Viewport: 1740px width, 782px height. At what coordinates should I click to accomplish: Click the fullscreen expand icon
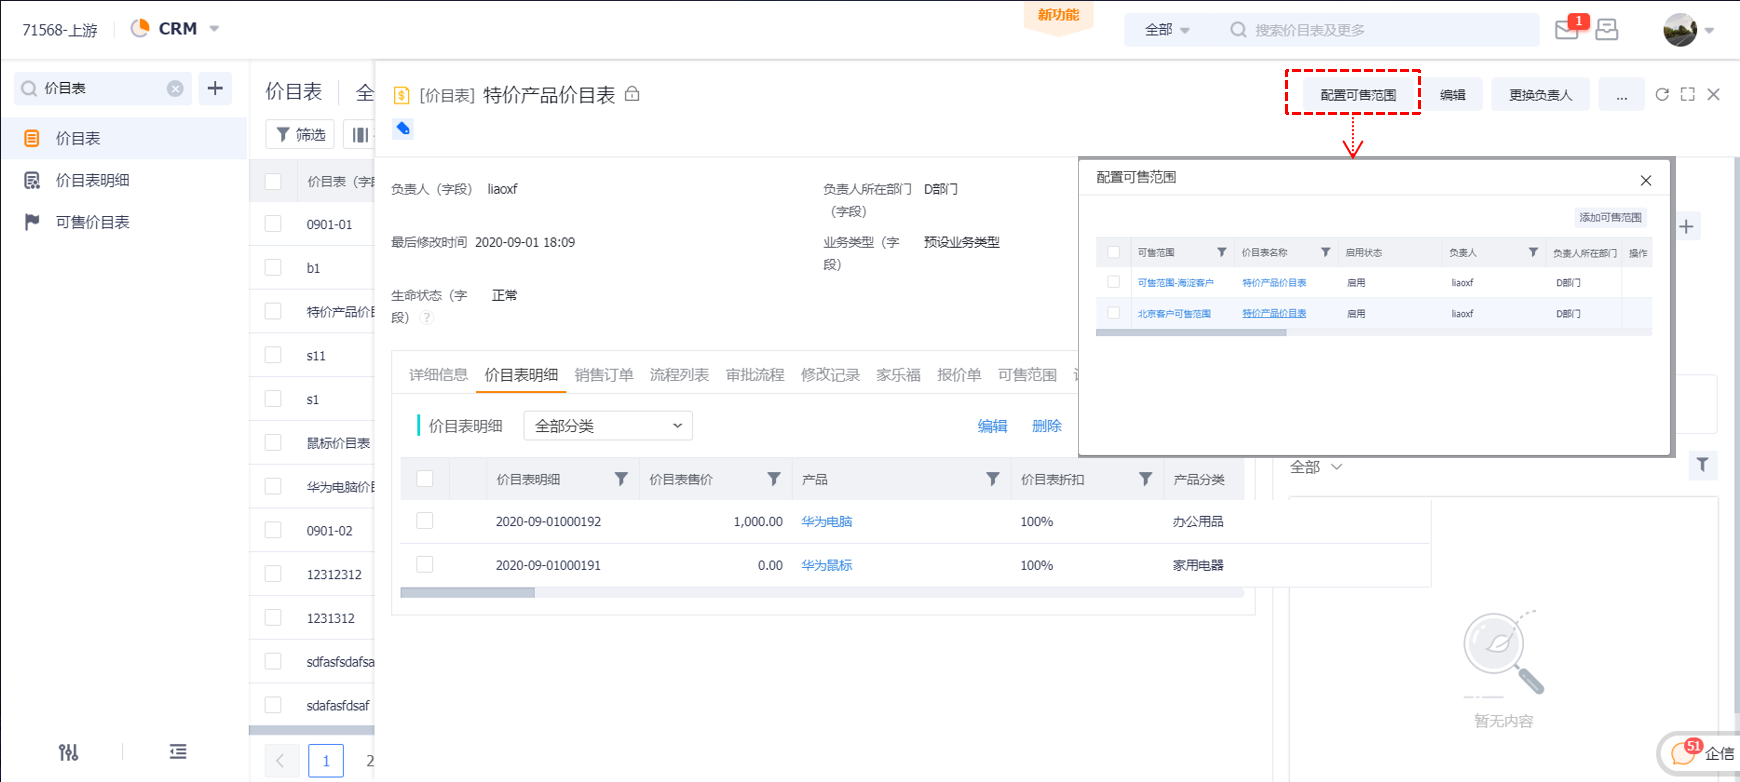point(1688,94)
